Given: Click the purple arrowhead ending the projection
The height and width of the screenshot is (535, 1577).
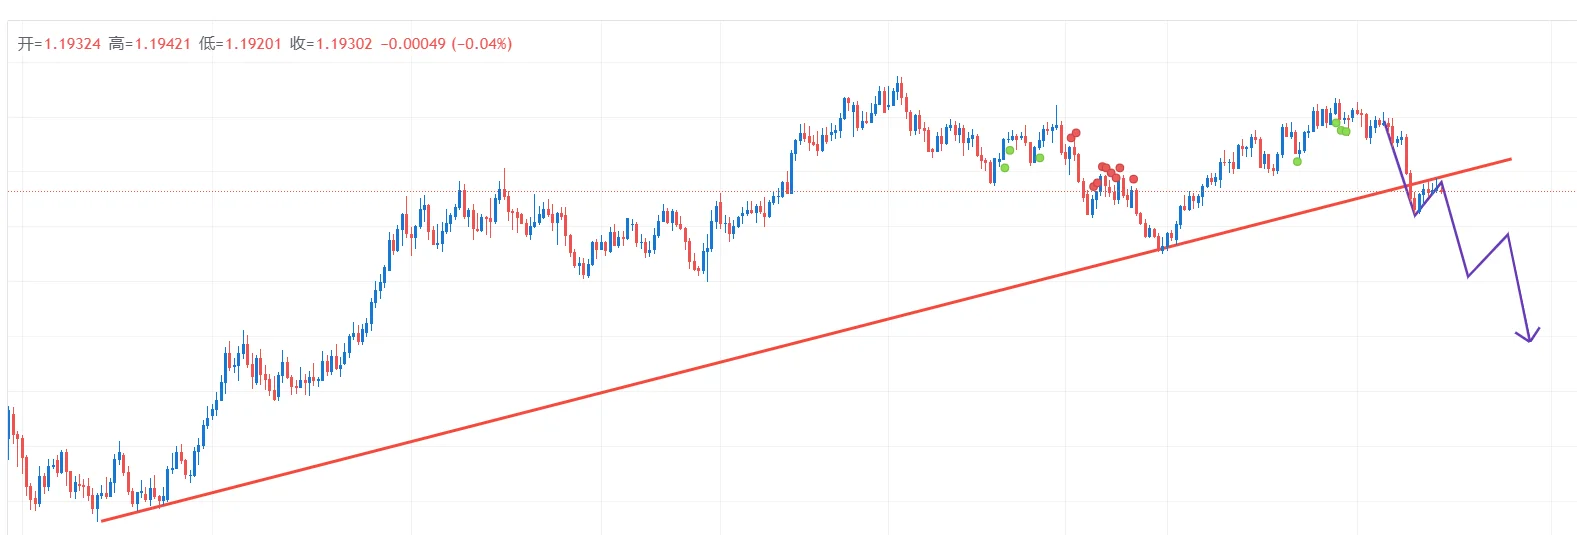Looking at the screenshot, I should coord(1529,339).
